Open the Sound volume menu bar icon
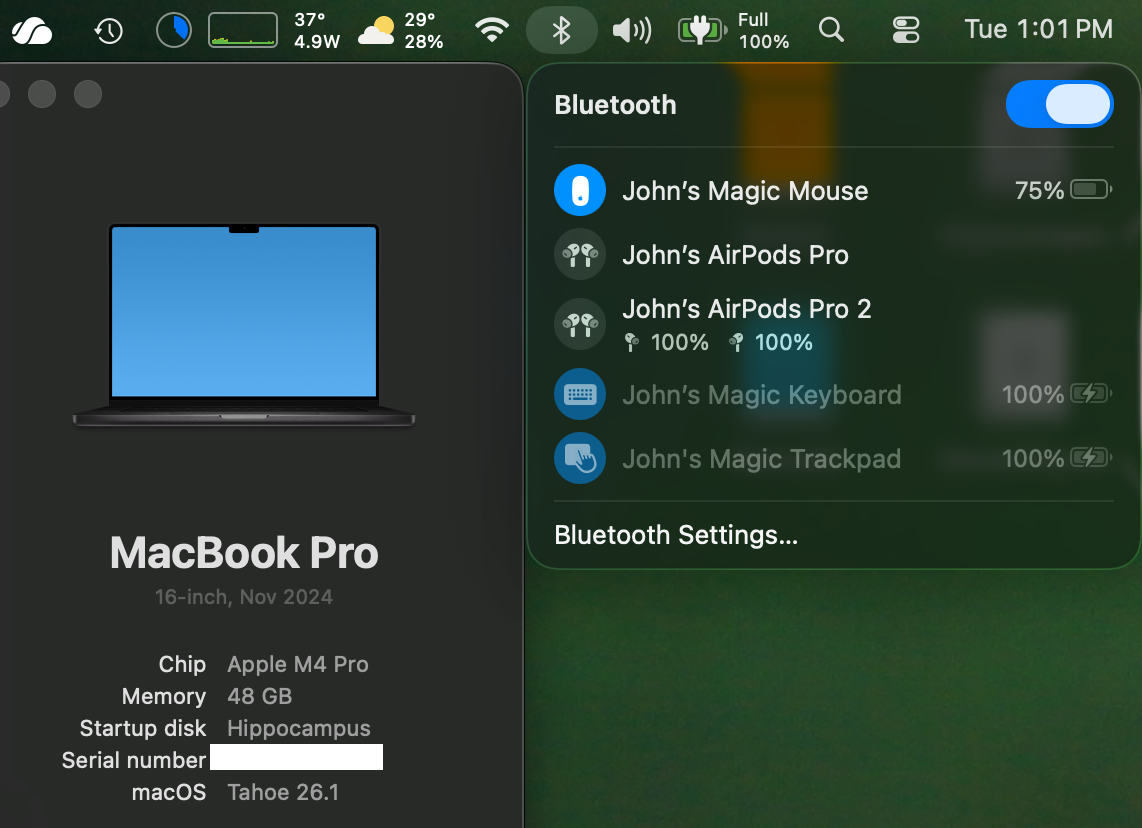This screenshot has height=828, width=1142. 631,31
